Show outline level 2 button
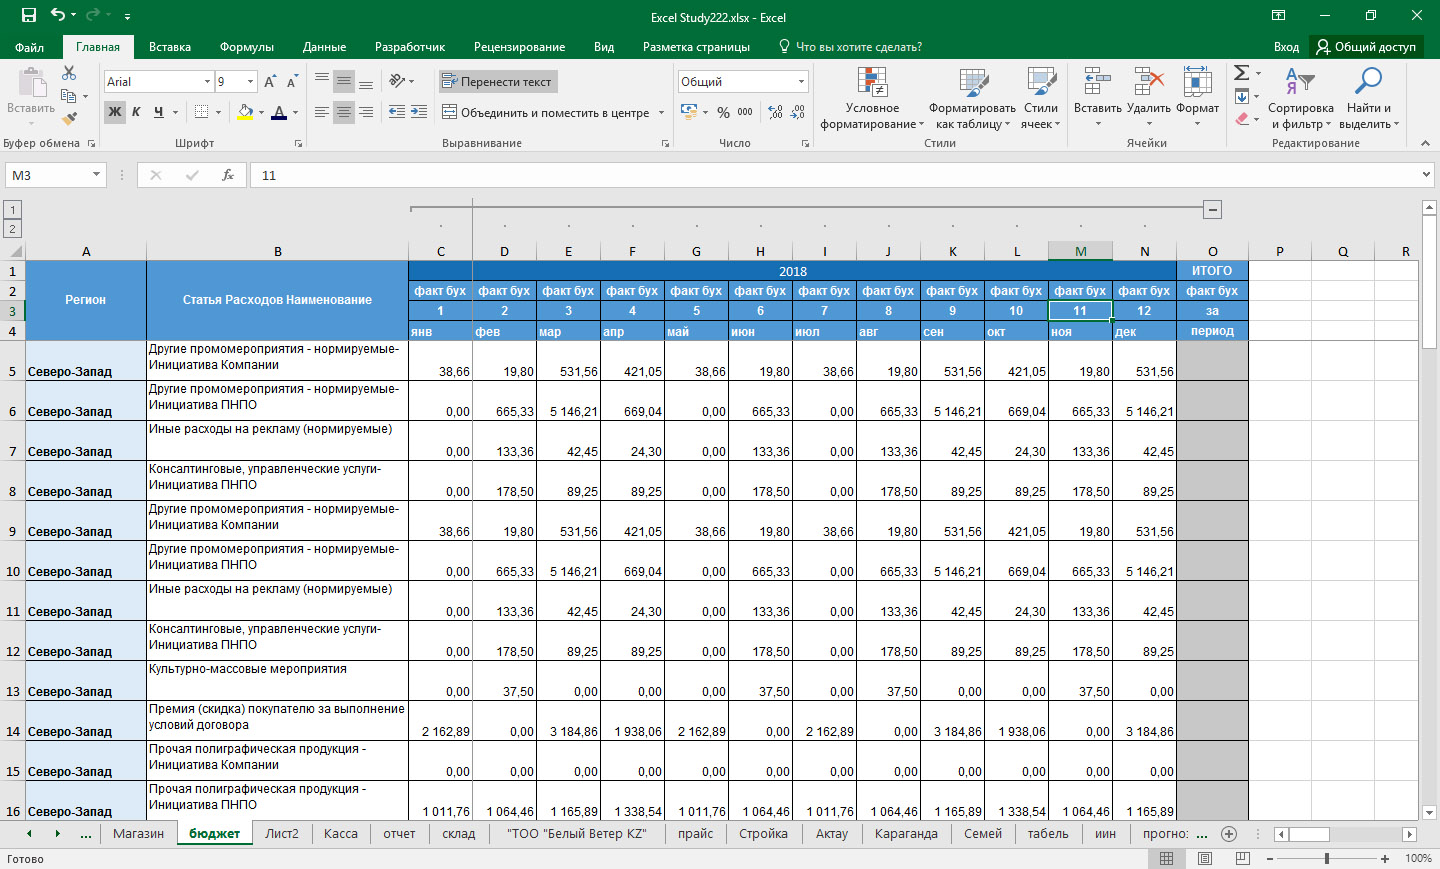Viewport: 1440px width, 869px height. click(13, 229)
